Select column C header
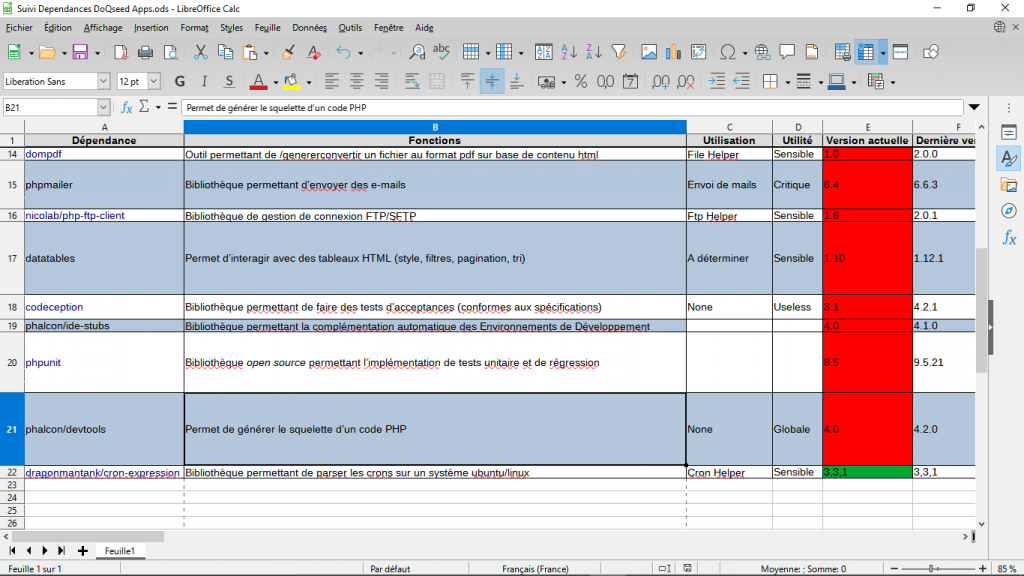The width and height of the screenshot is (1024, 576). 729,127
